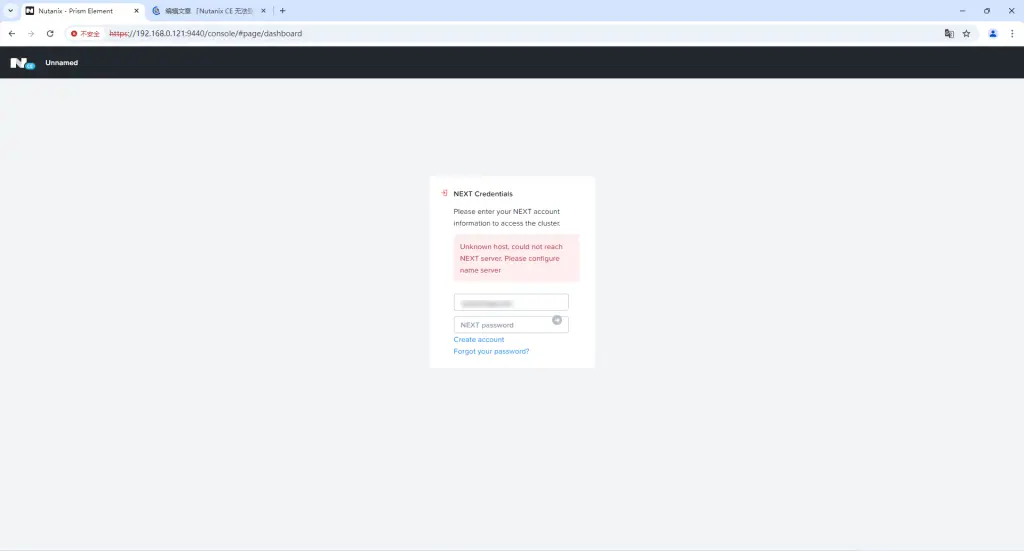Screen dimensions: 1024x551
Task: Switch to the Nutanix CE article editing tab
Action: coord(208,11)
